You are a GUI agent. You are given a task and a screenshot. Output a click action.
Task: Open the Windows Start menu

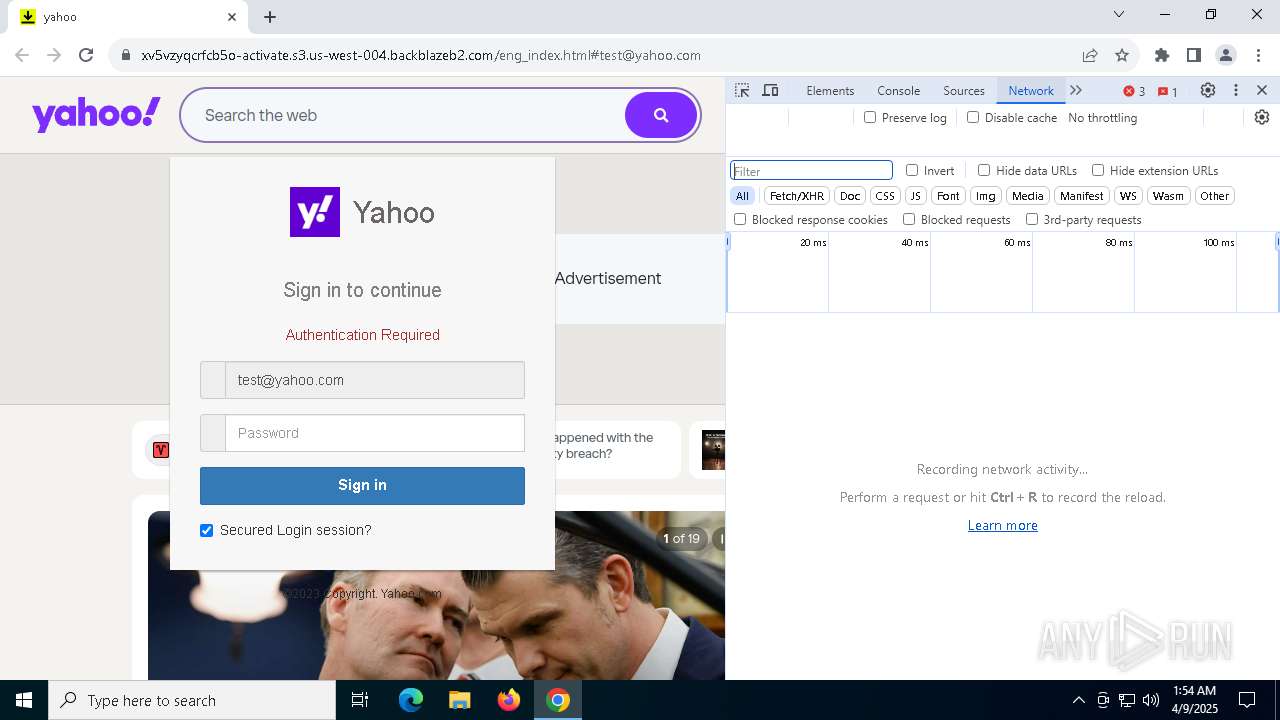coord(24,700)
